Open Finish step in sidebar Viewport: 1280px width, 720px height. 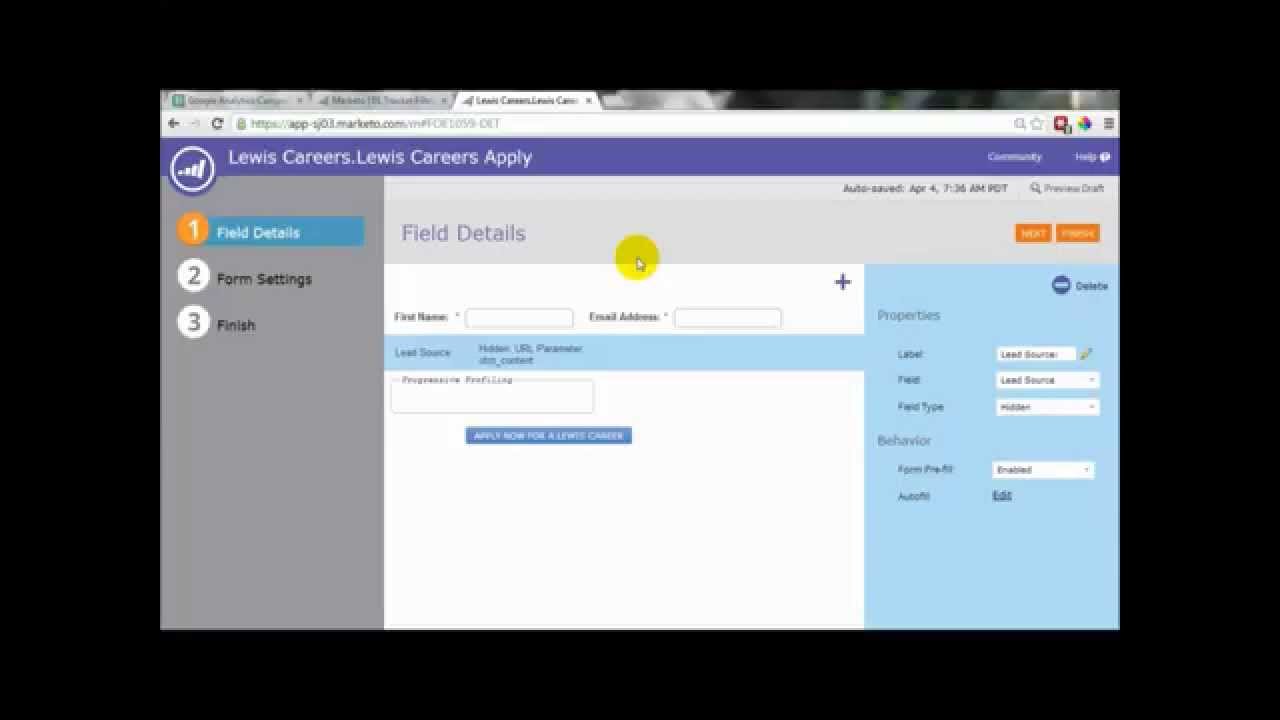tap(236, 325)
